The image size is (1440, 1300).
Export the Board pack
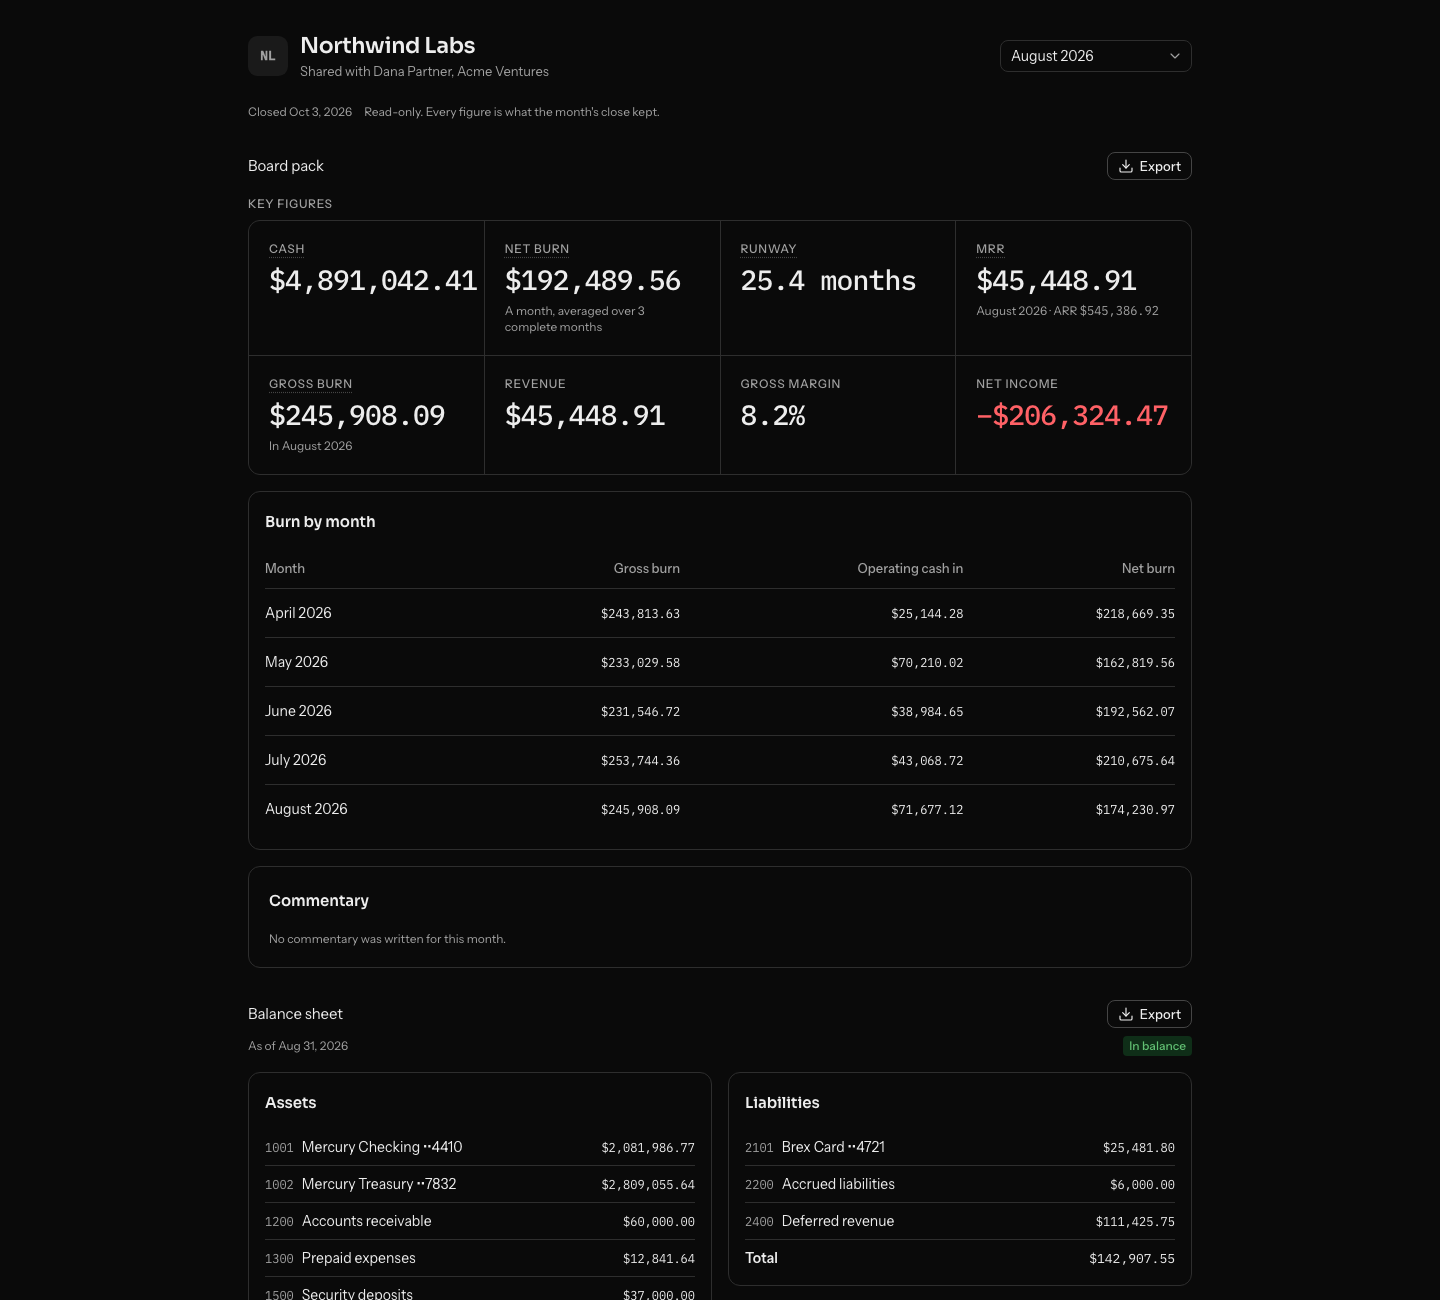(1149, 166)
